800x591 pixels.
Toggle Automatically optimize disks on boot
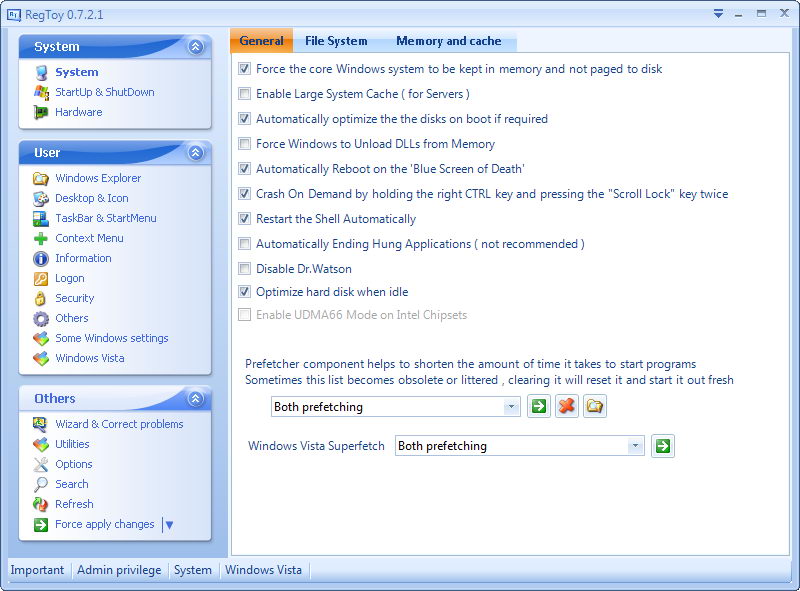[x=245, y=118]
